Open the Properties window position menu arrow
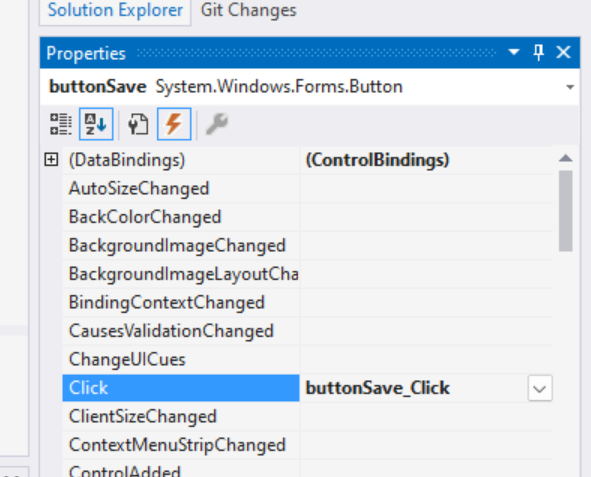The width and height of the screenshot is (591, 477). click(514, 52)
